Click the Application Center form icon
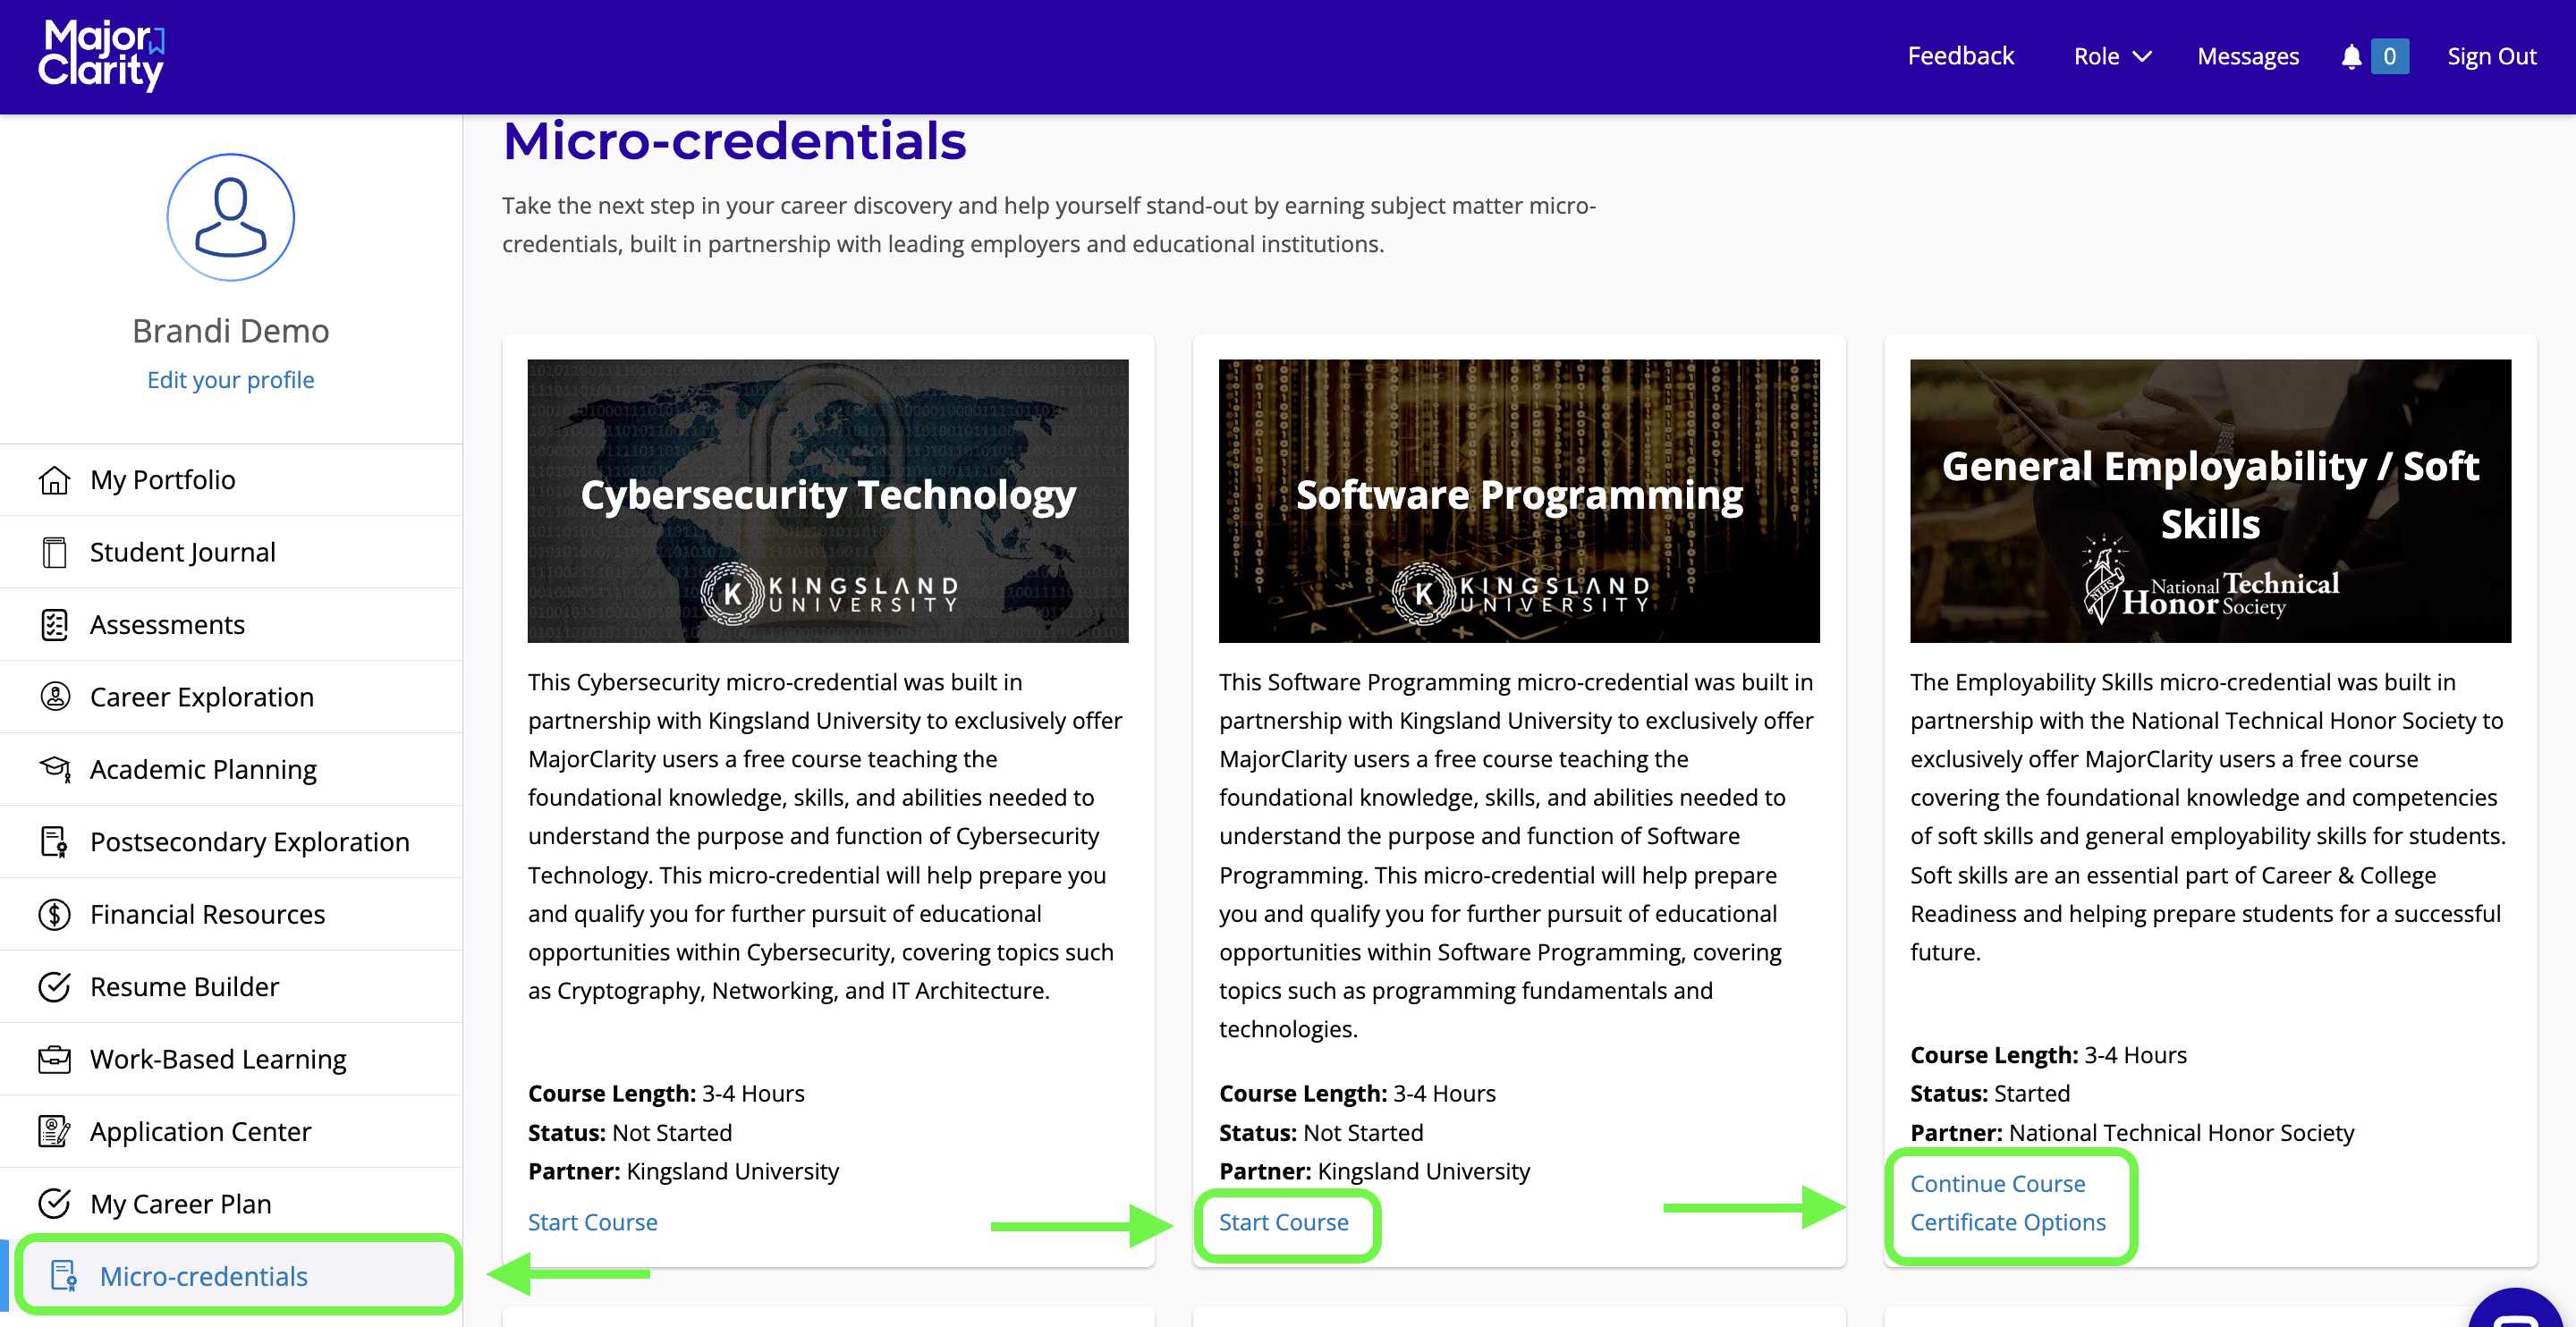This screenshot has height=1327, width=2576. (54, 1131)
